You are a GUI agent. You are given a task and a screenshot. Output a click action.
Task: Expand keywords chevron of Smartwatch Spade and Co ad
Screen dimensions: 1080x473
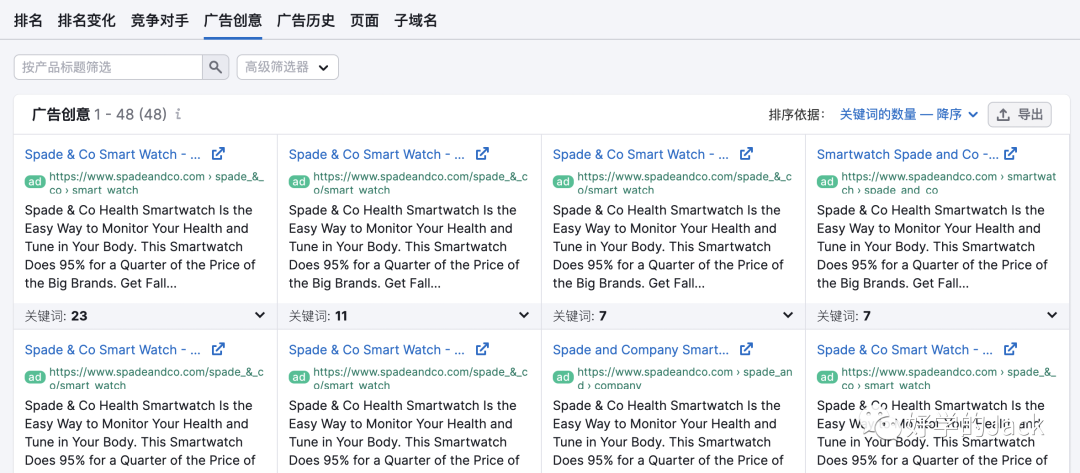point(1052,315)
